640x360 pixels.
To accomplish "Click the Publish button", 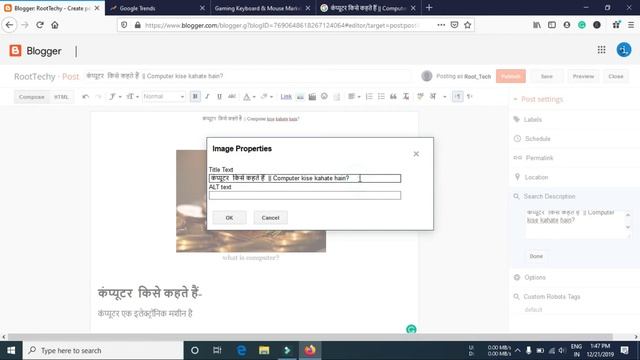I will (511, 76).
